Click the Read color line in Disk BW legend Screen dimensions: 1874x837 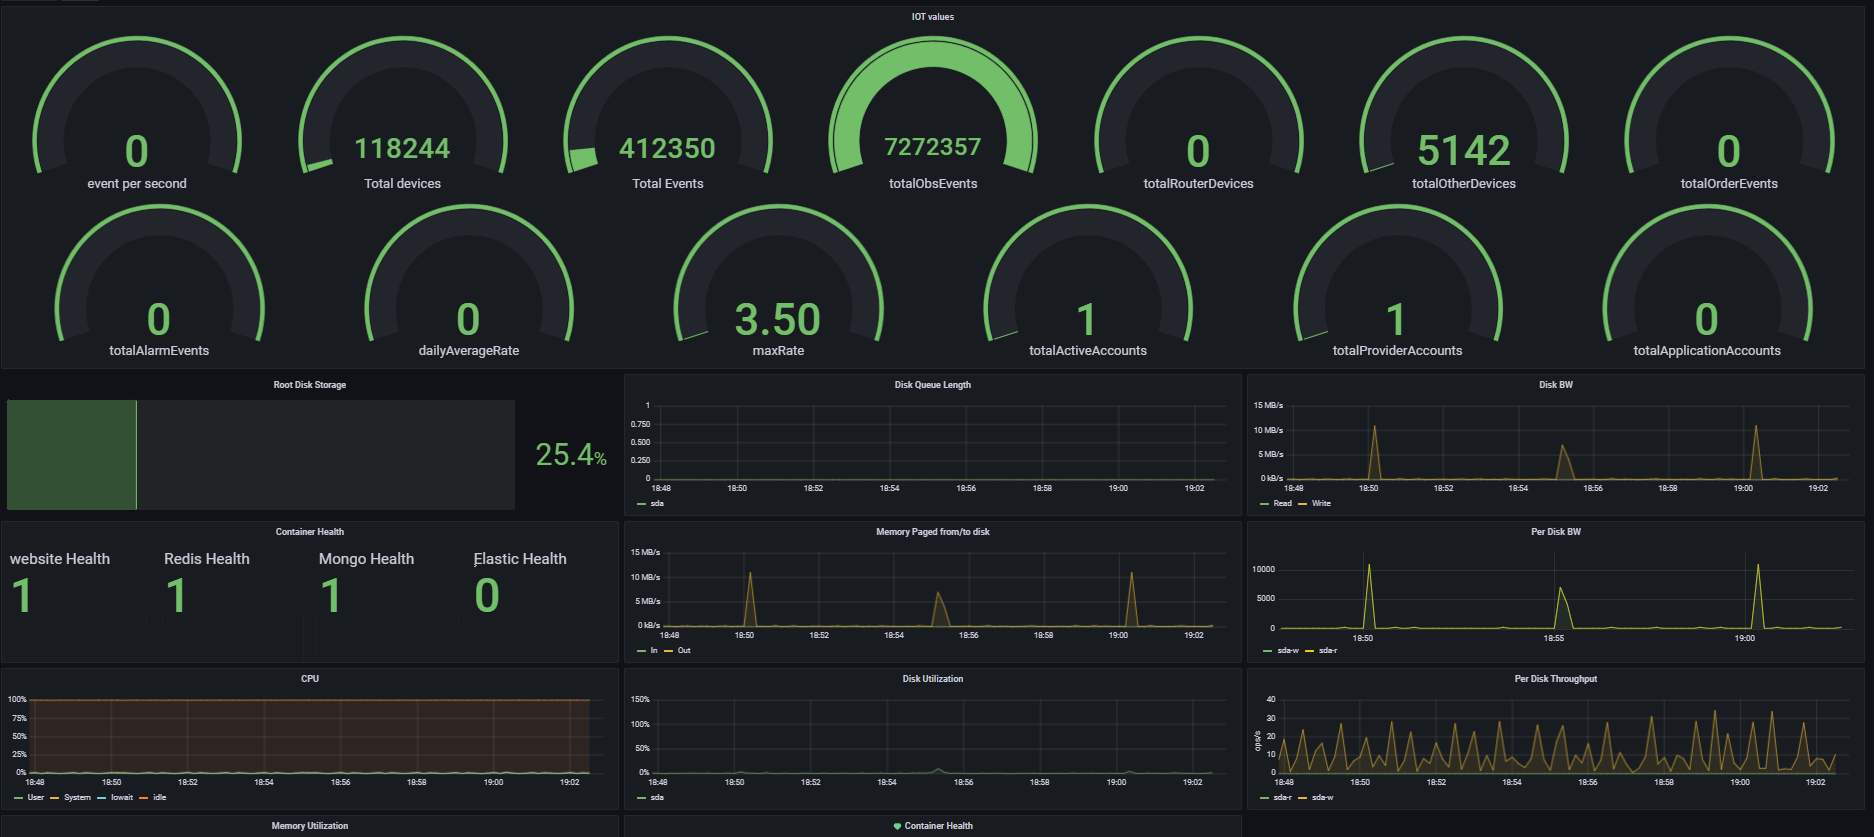[1265, 504]
